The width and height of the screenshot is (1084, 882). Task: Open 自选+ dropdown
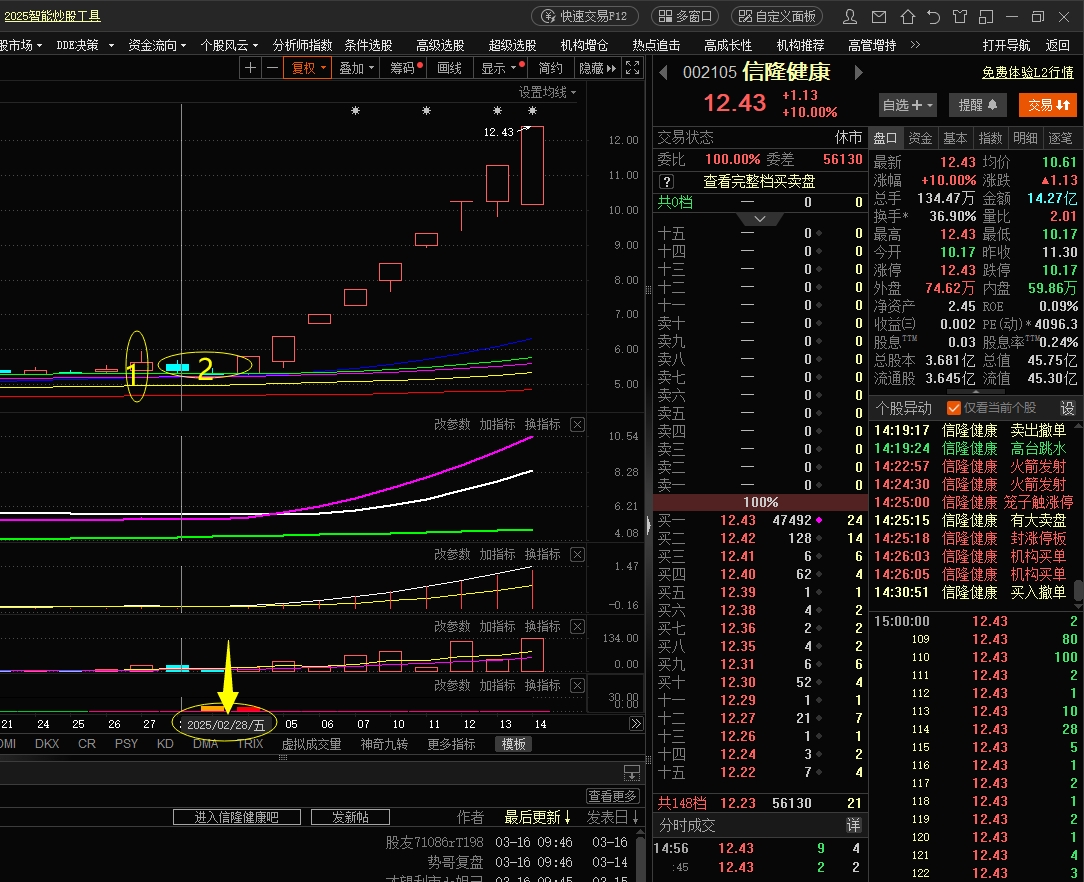907,105
